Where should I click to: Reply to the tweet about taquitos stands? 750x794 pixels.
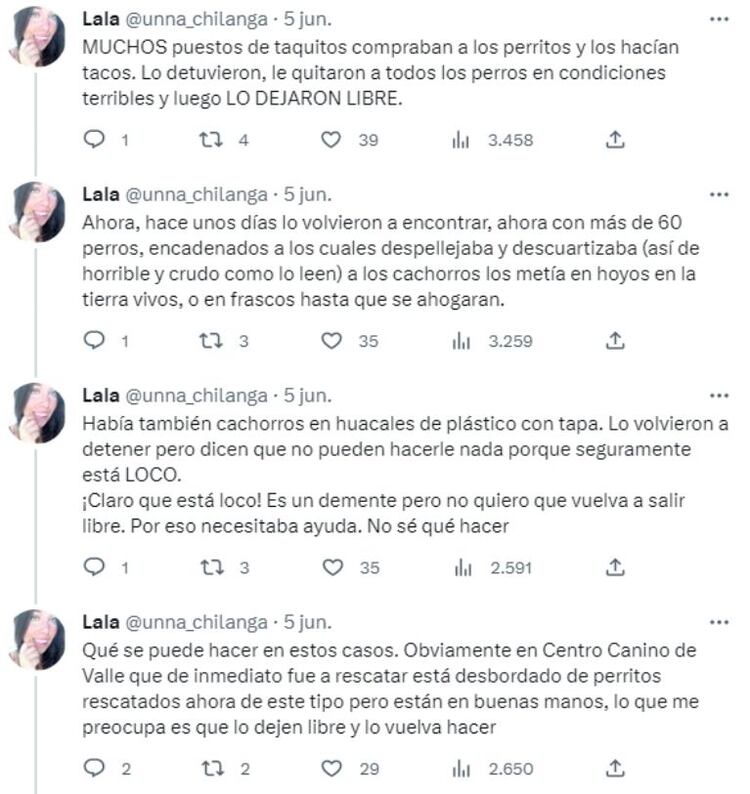[93, 140]
